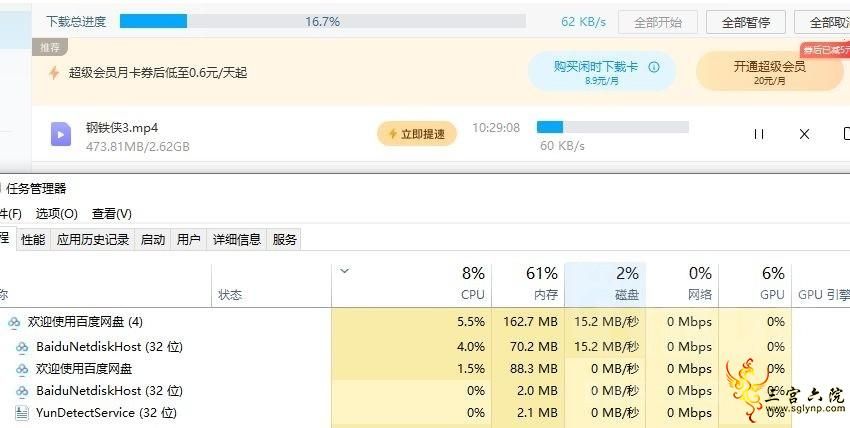Click the lightning icon by 超级会员月卡券
Viewport: 850px width, 428px height.
[x=54, y=73]
